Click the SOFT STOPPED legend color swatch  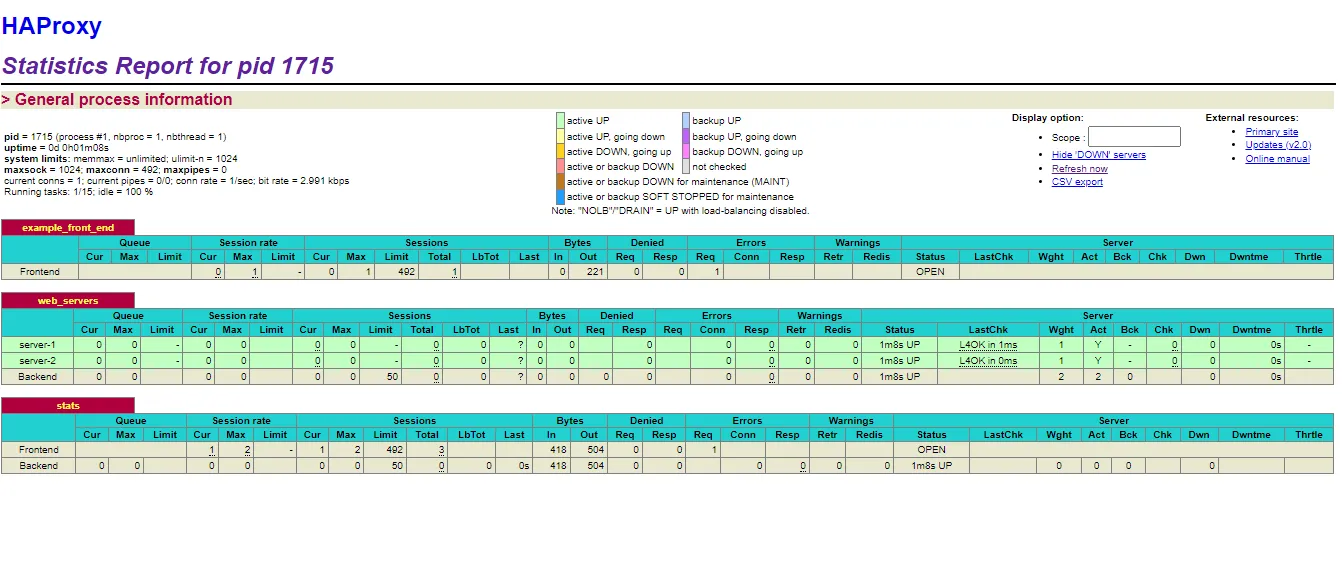click(x=560, y=197)
